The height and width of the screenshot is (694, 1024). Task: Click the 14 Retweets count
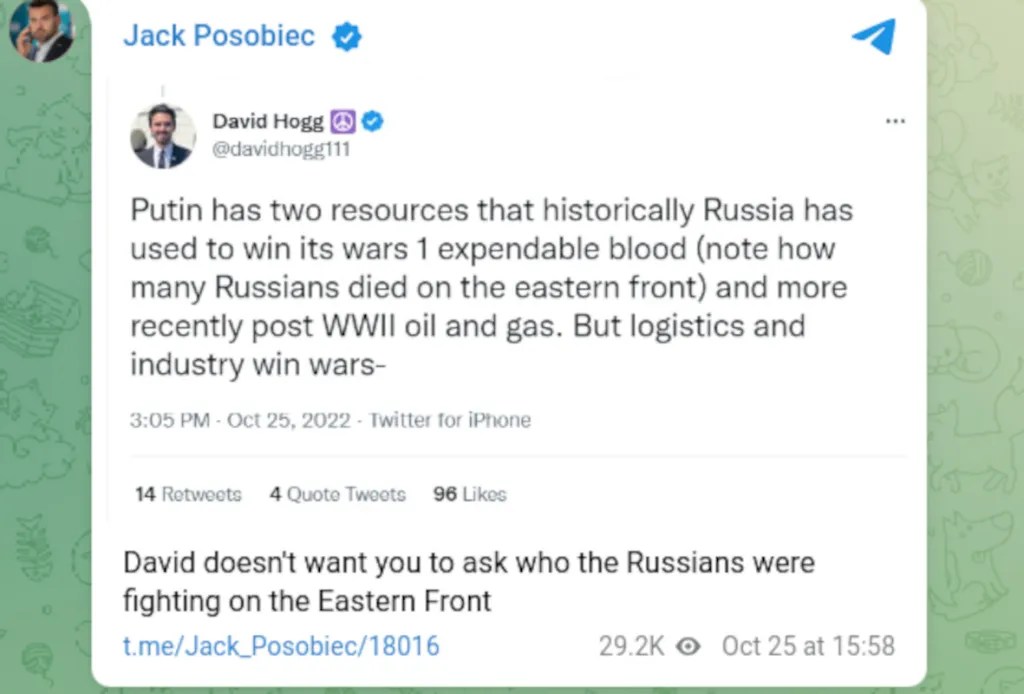[188, 494]
